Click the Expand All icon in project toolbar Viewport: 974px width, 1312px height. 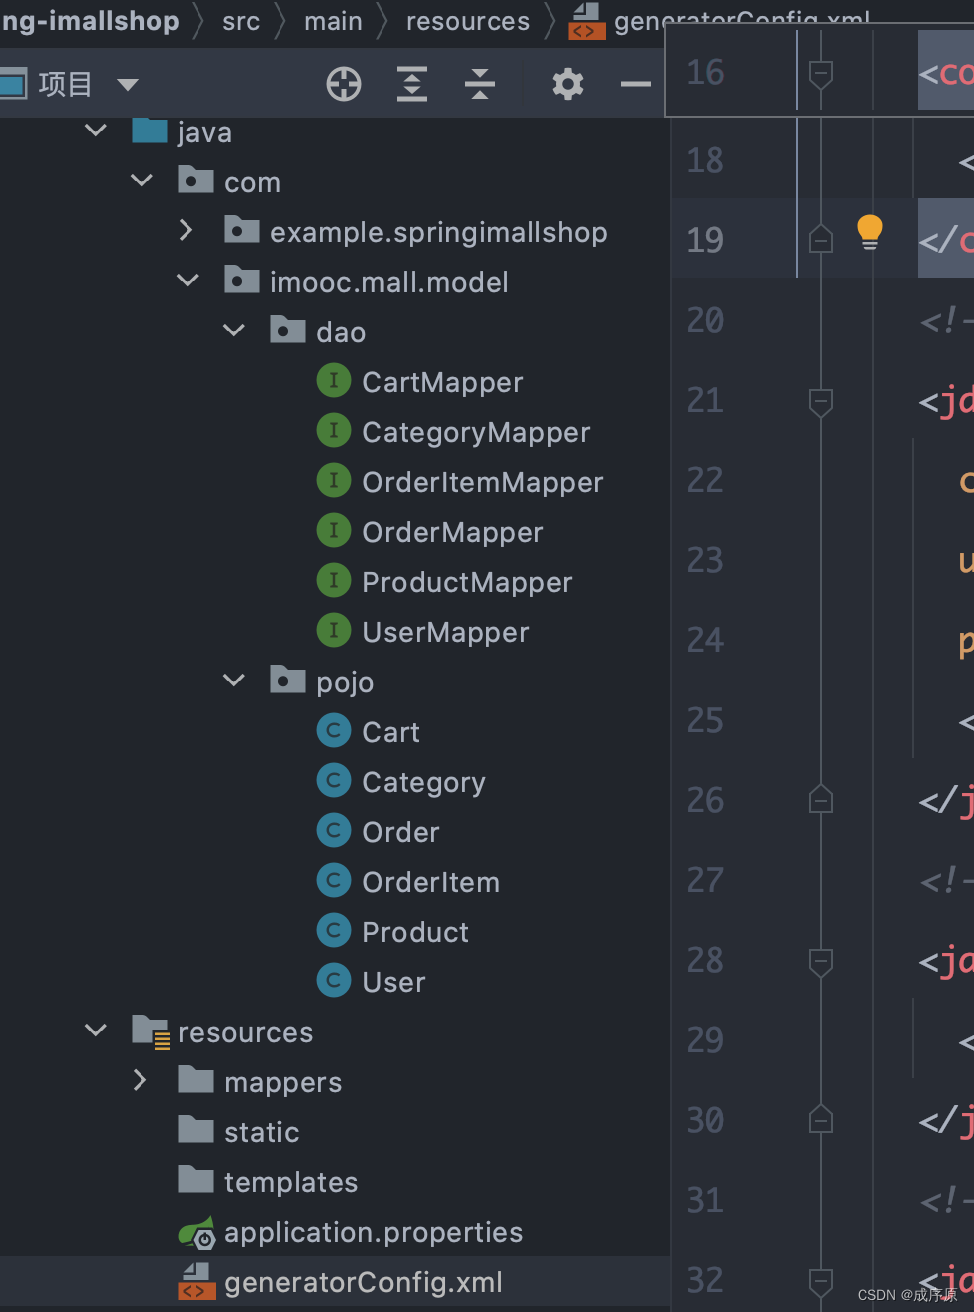(x=411, y=84)
